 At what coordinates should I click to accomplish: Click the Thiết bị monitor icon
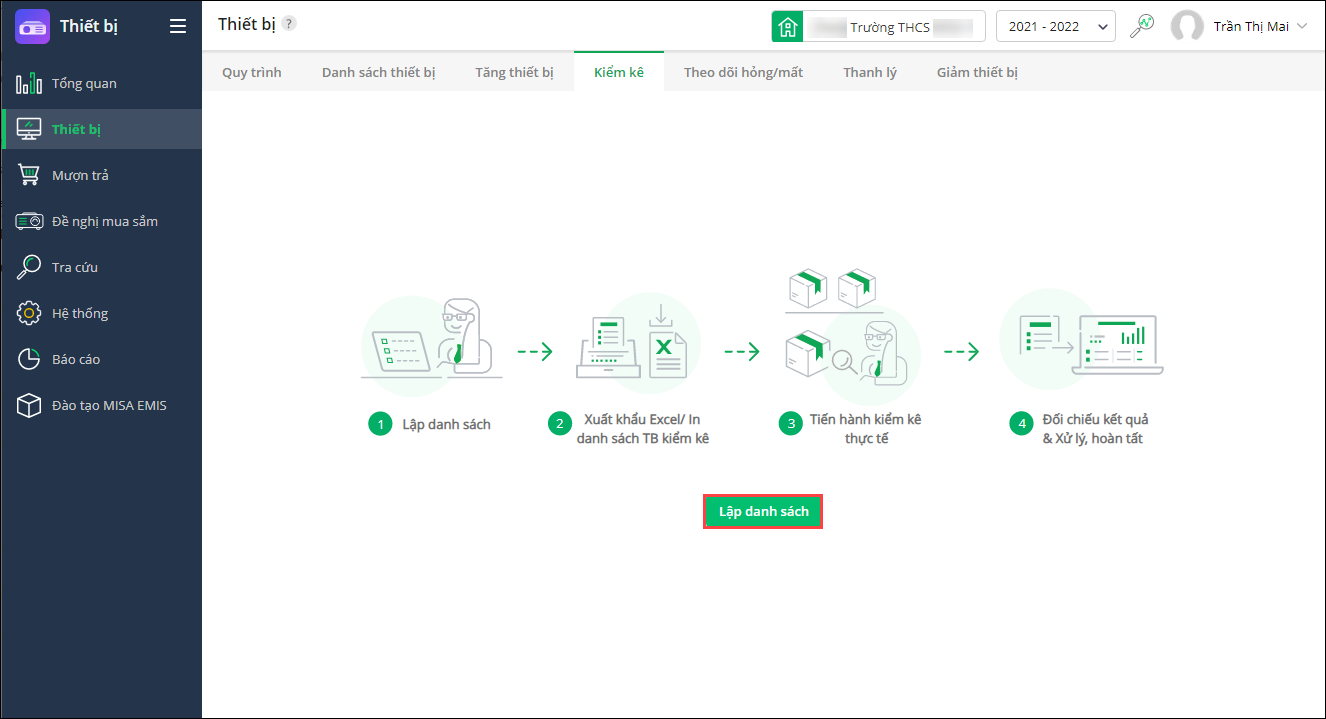click(29, 129)
